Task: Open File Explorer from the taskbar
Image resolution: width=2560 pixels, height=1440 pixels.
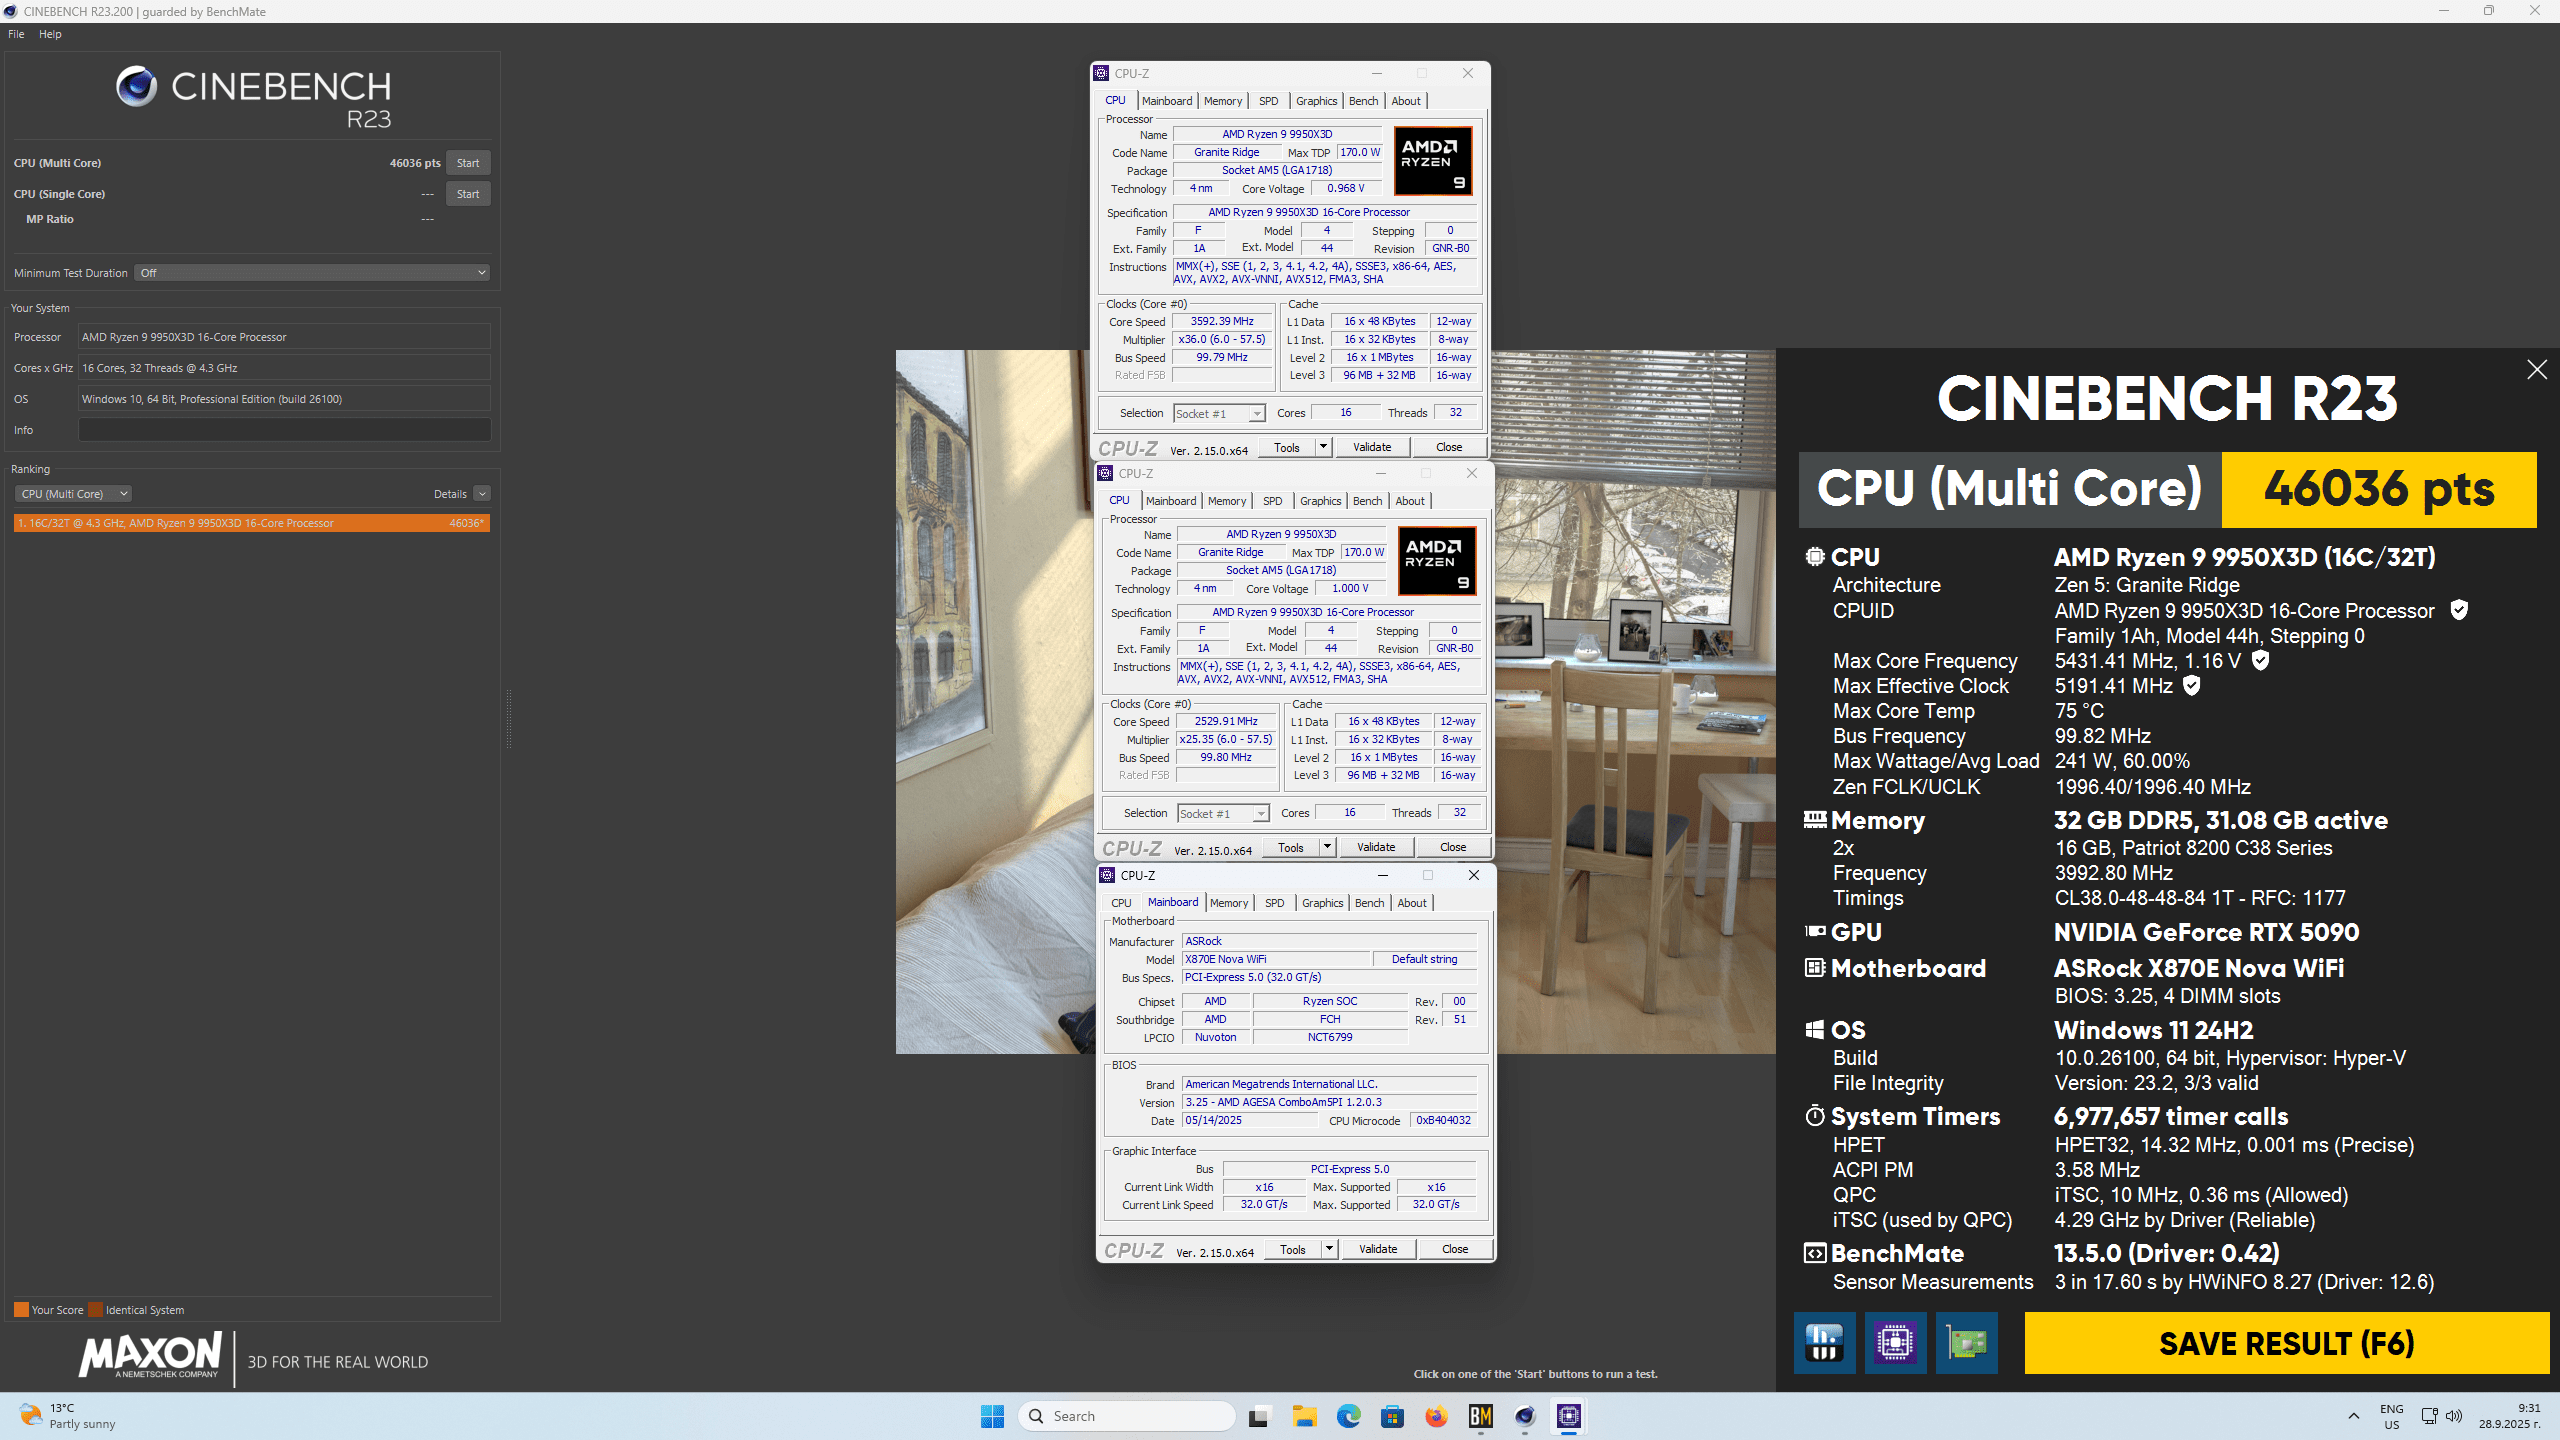Action: coord(1304,1416)
